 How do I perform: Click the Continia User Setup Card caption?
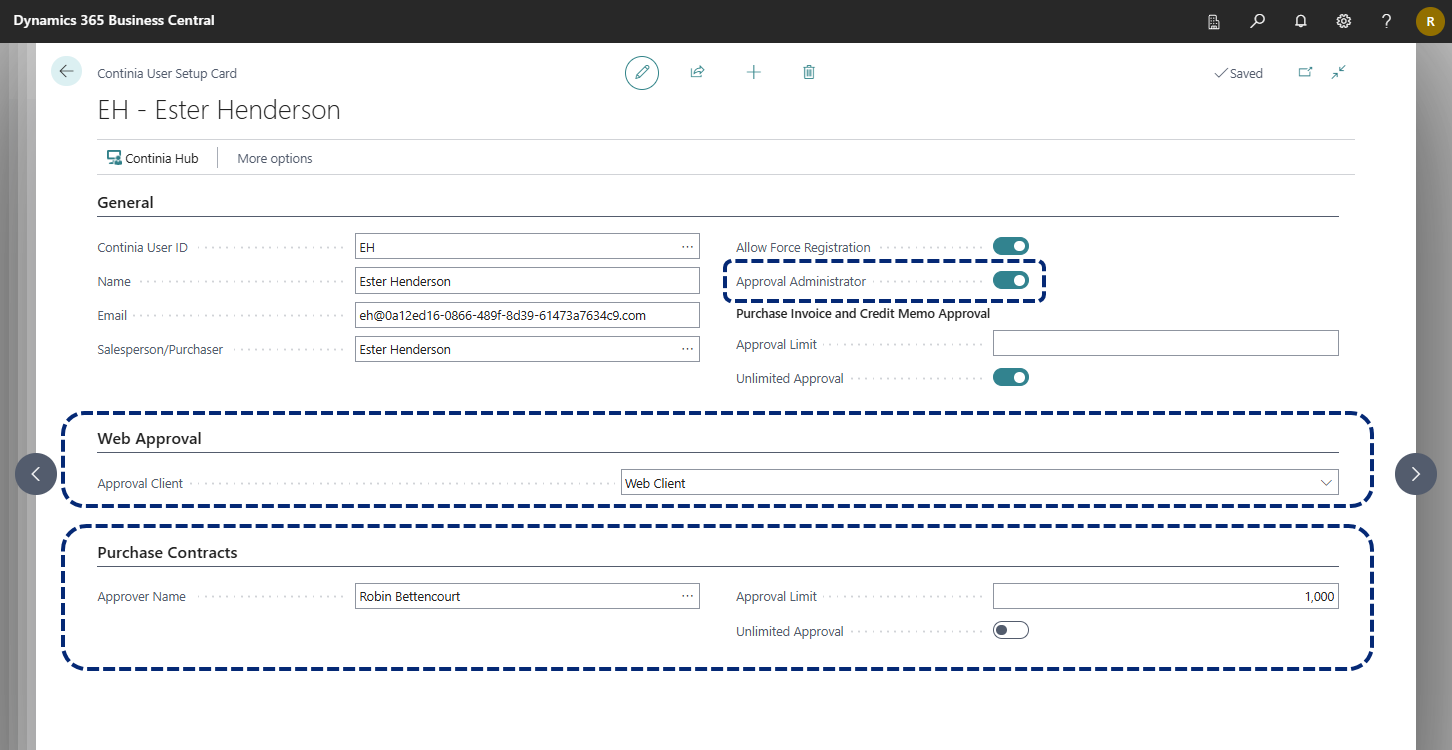[167, 73]
